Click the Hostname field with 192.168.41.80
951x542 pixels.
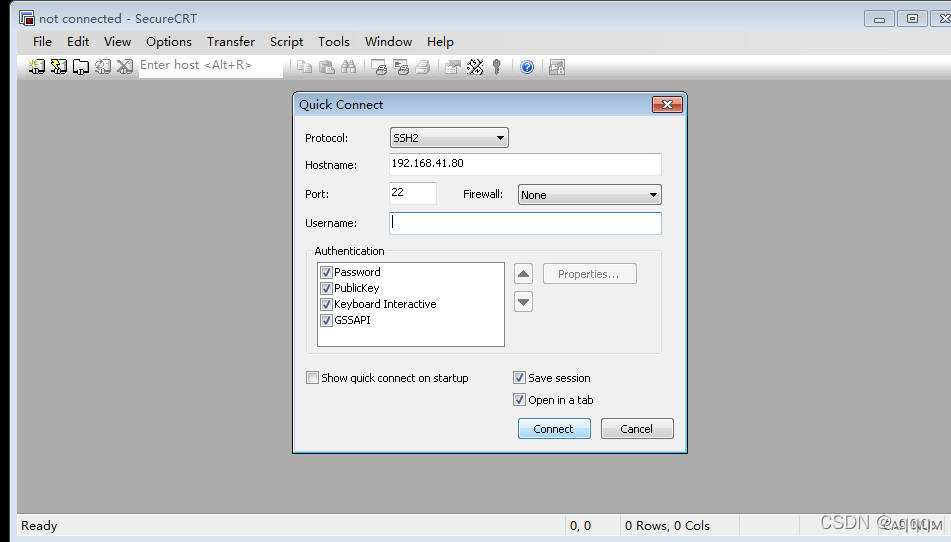click(525, 164)
